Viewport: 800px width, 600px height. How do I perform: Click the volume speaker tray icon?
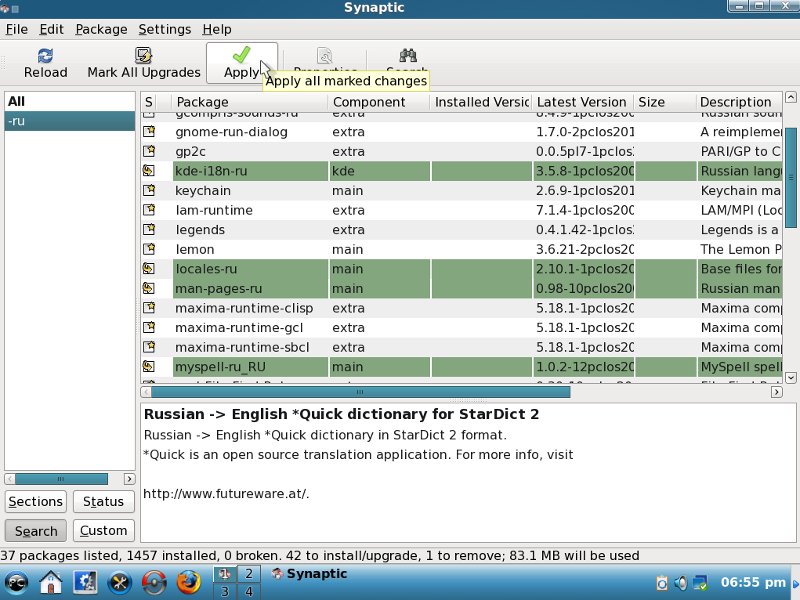pyautogui.click(x=680, y=582)
